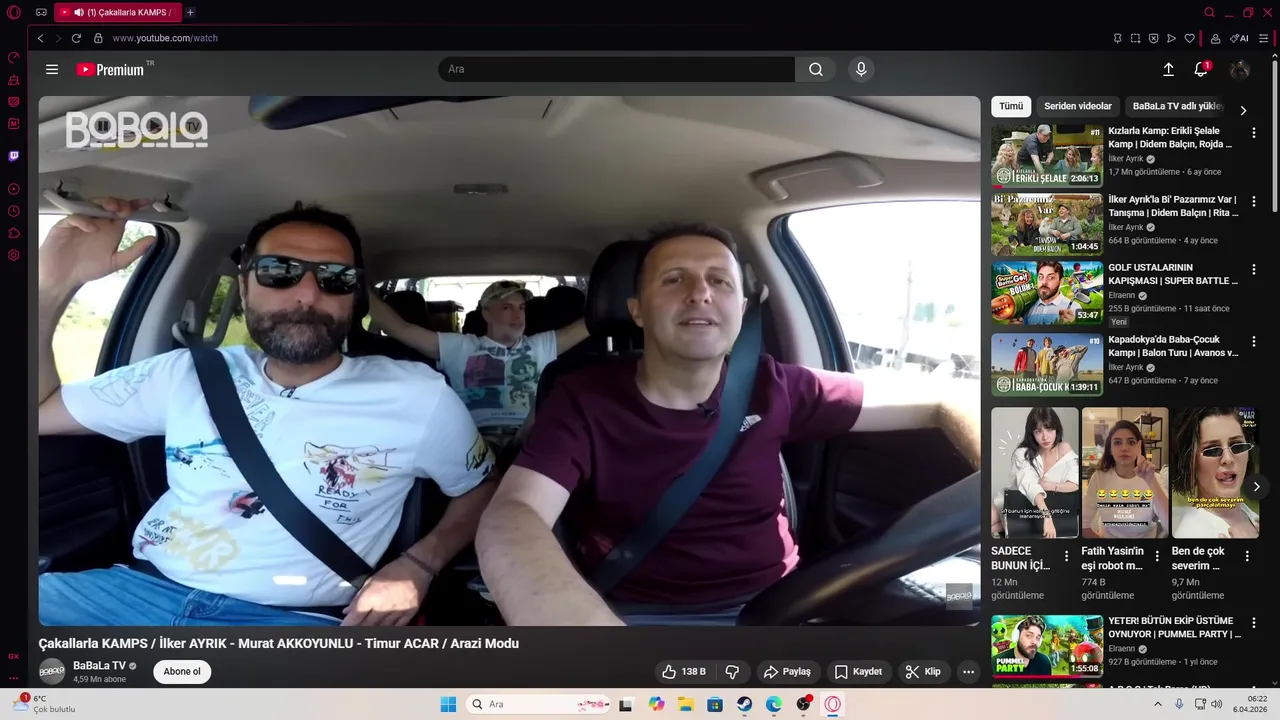Open the history clock sidebar icon
Viewport: 1280px width, 720px height.
[14, 211]
